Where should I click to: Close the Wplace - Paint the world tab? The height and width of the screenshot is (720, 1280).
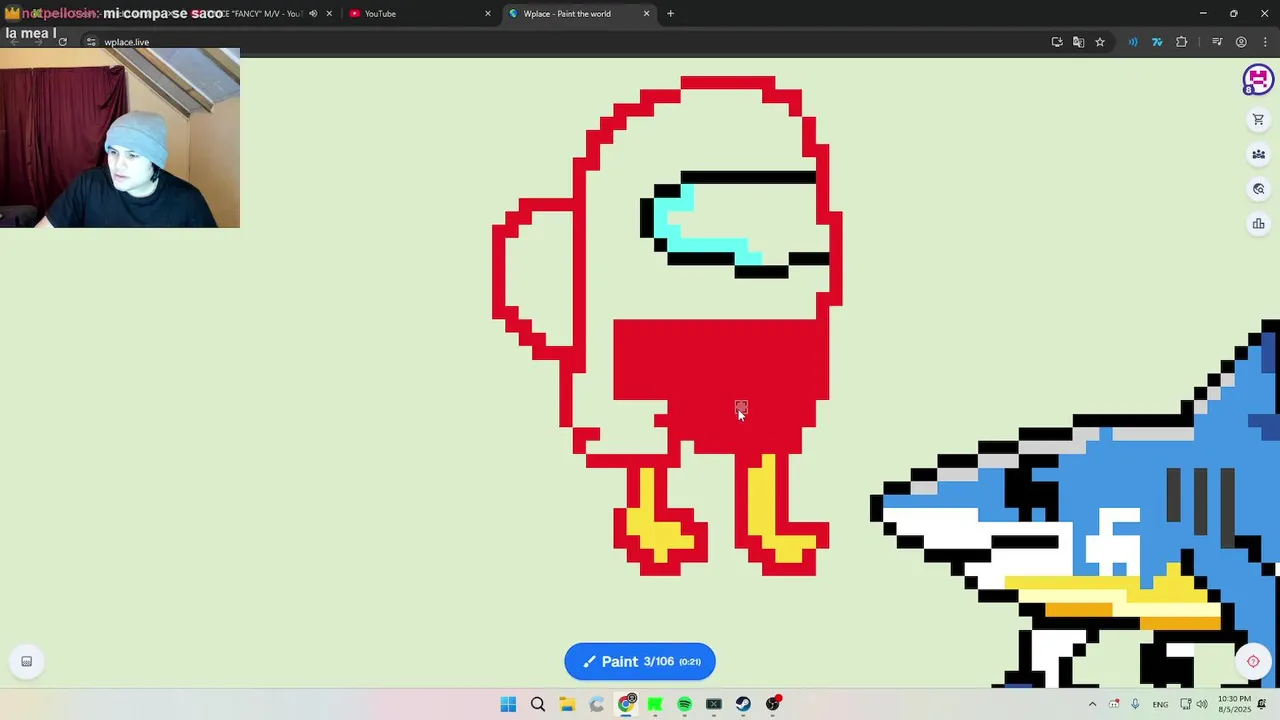tap(646, 13)
